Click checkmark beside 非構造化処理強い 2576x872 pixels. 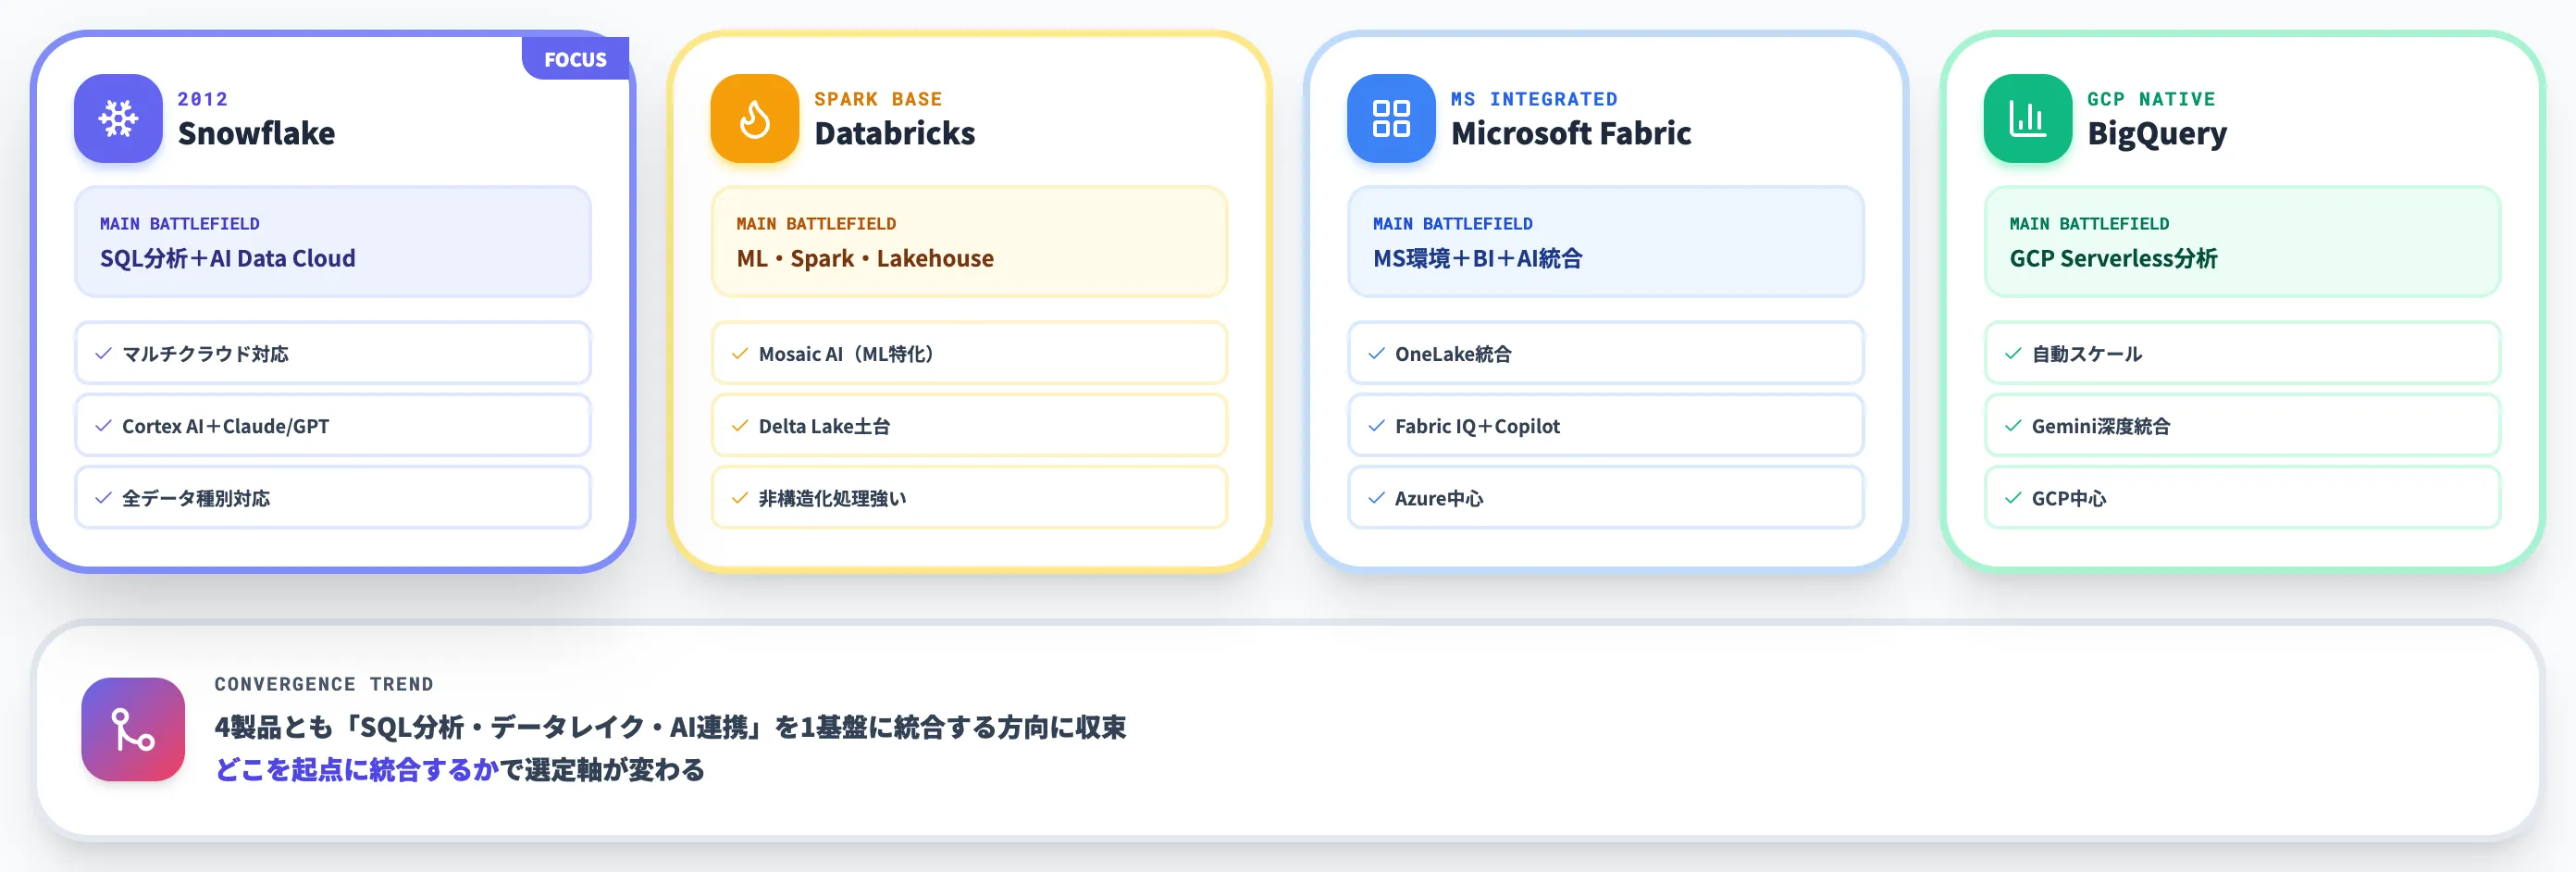pyautogui.click(x=740, y=498)
